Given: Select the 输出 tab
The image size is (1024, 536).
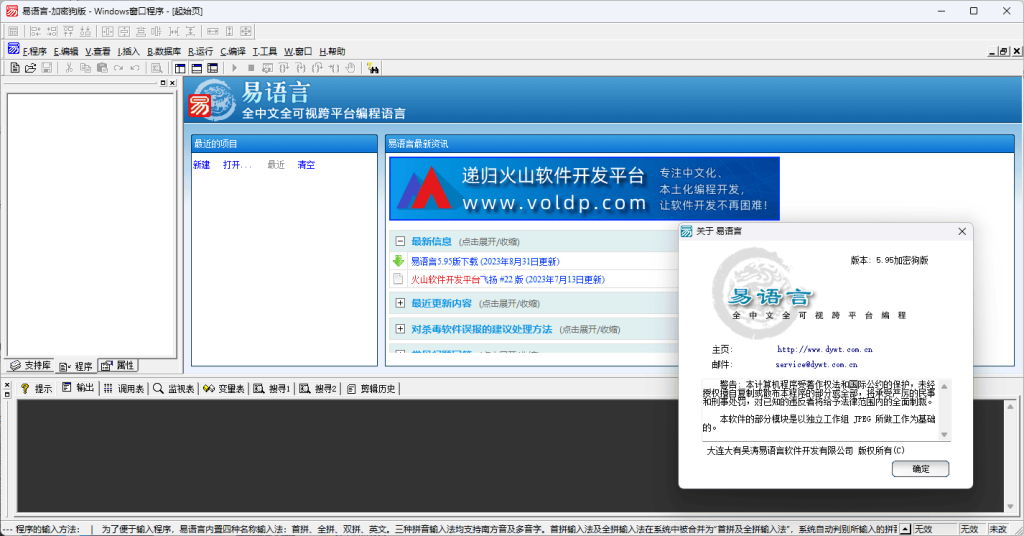Looking at the screenshot, I should (x=78, y=388).
